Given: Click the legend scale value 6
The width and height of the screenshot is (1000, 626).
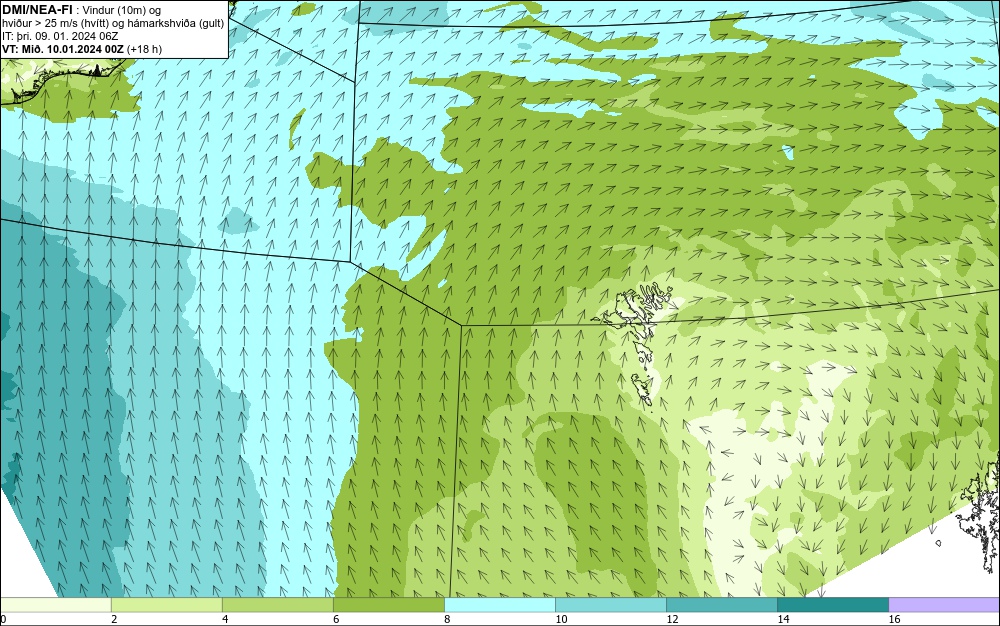Looking at the screenshot, I should click(x=336, y=619).
